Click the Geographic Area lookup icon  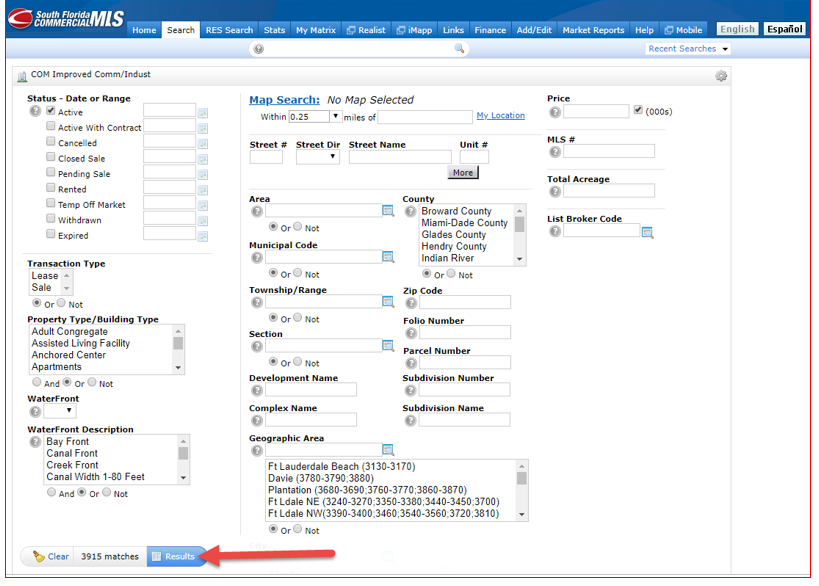coord(388,450)
